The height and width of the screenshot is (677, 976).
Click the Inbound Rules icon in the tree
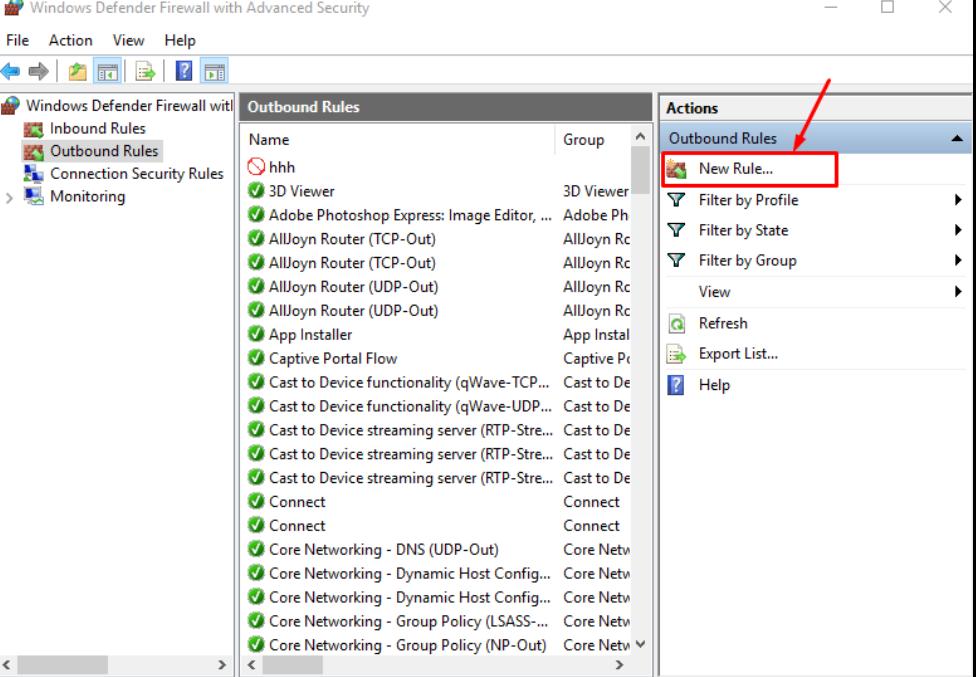[34, 129]
